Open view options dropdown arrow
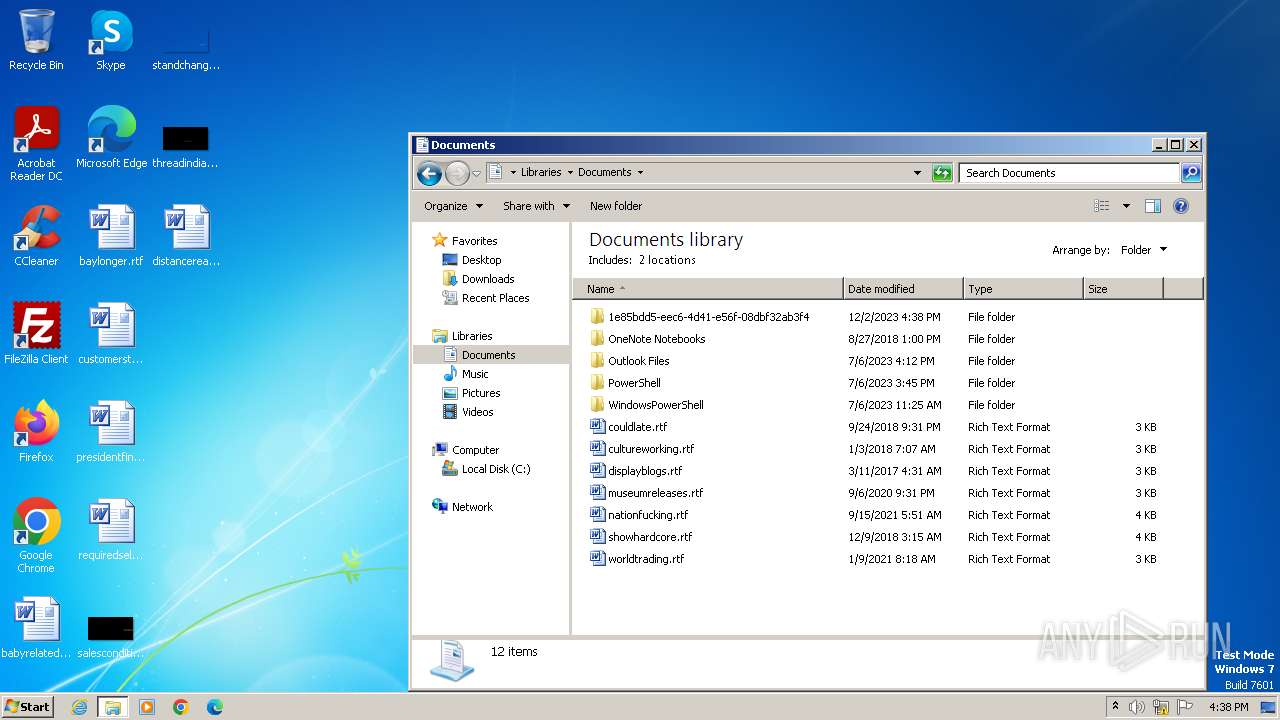Viewport: 1280px width, 720px height. 1126,206
